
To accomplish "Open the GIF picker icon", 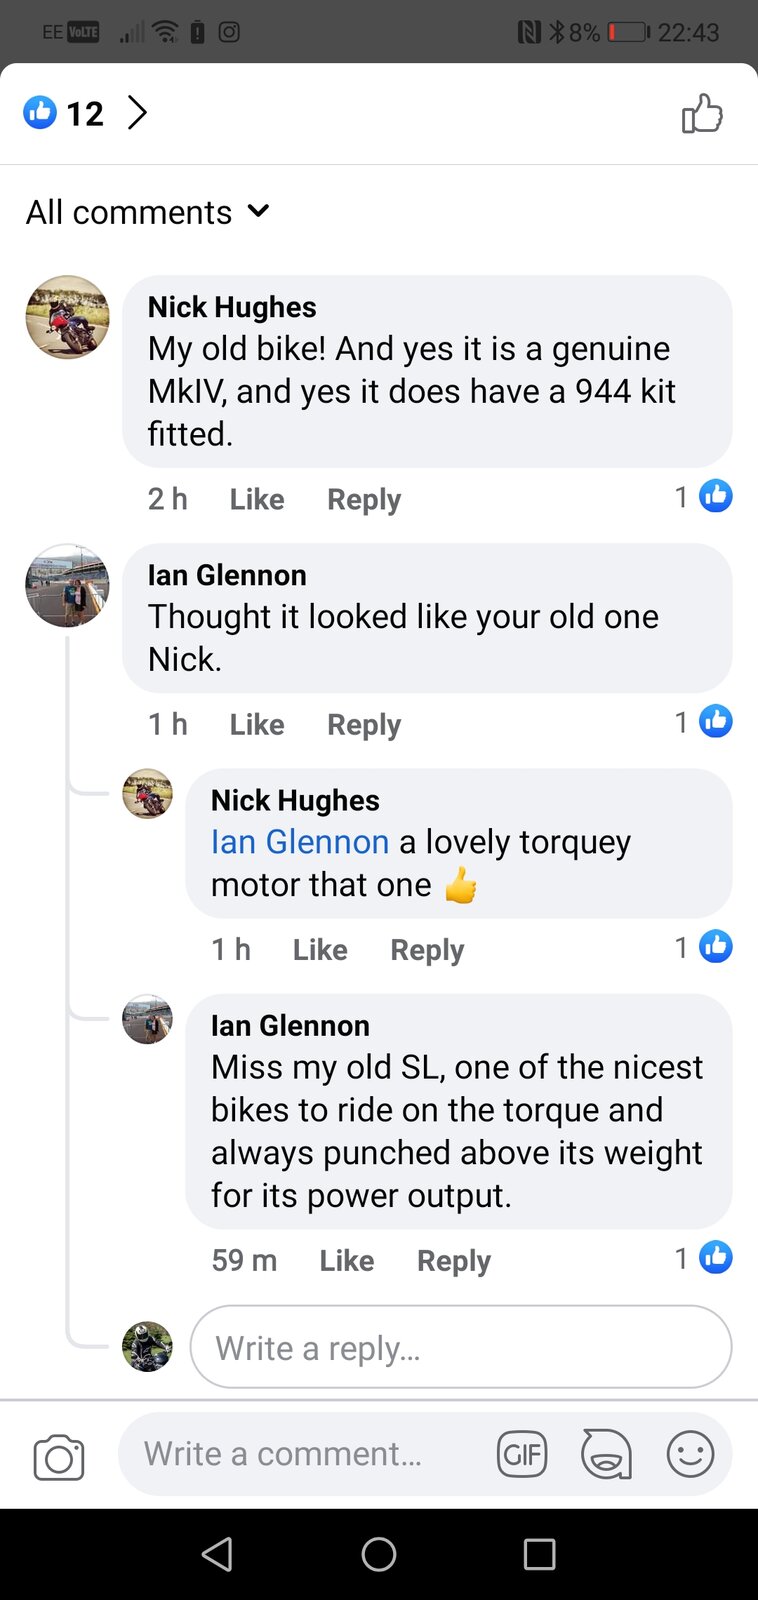I will [x=521, y=1454].
